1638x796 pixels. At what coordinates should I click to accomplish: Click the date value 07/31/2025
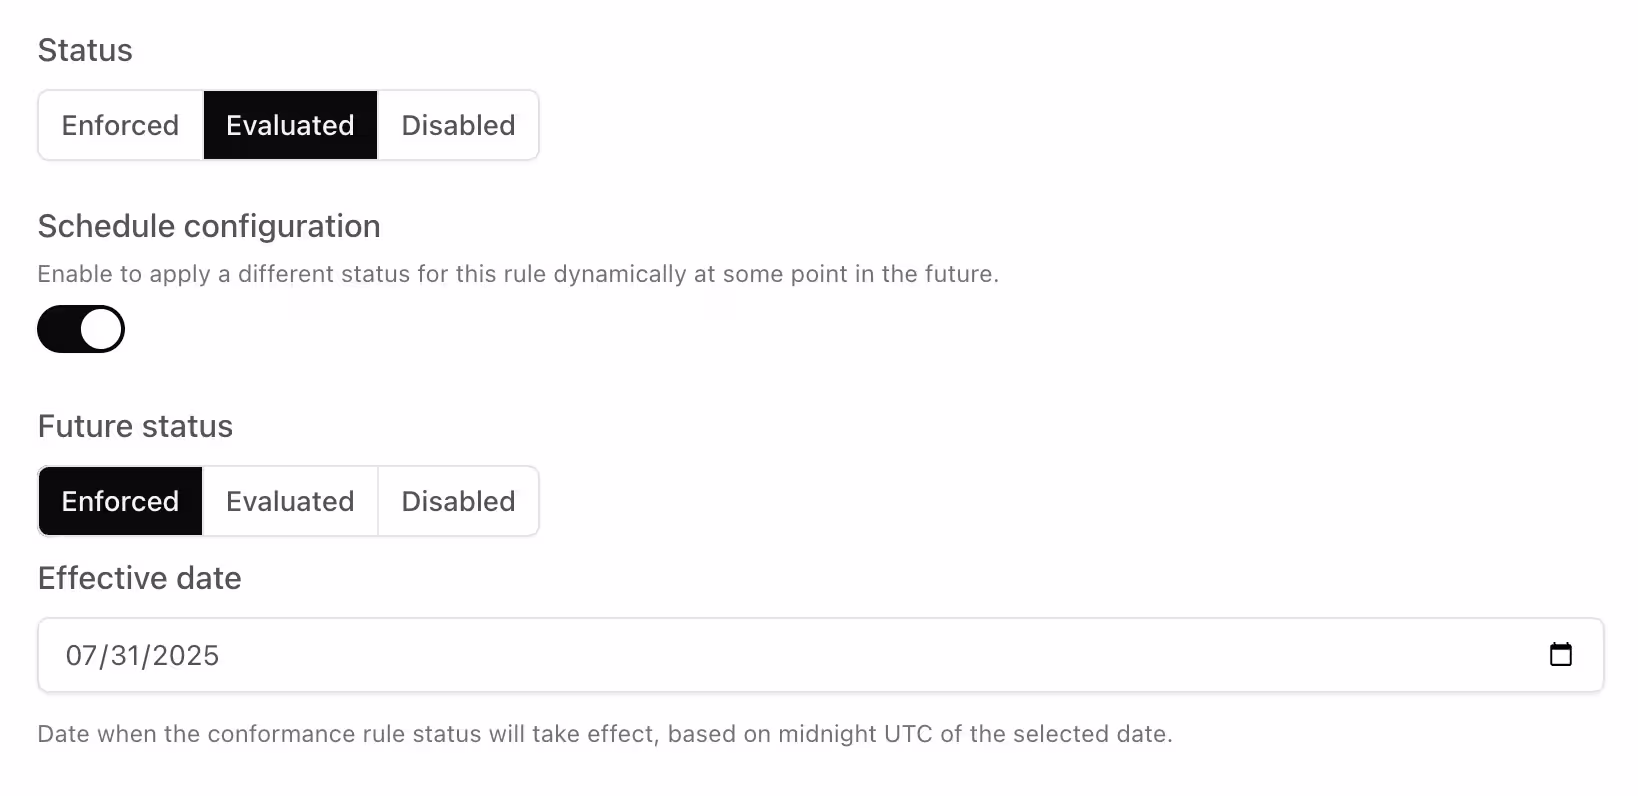click(x=141, y=655)
